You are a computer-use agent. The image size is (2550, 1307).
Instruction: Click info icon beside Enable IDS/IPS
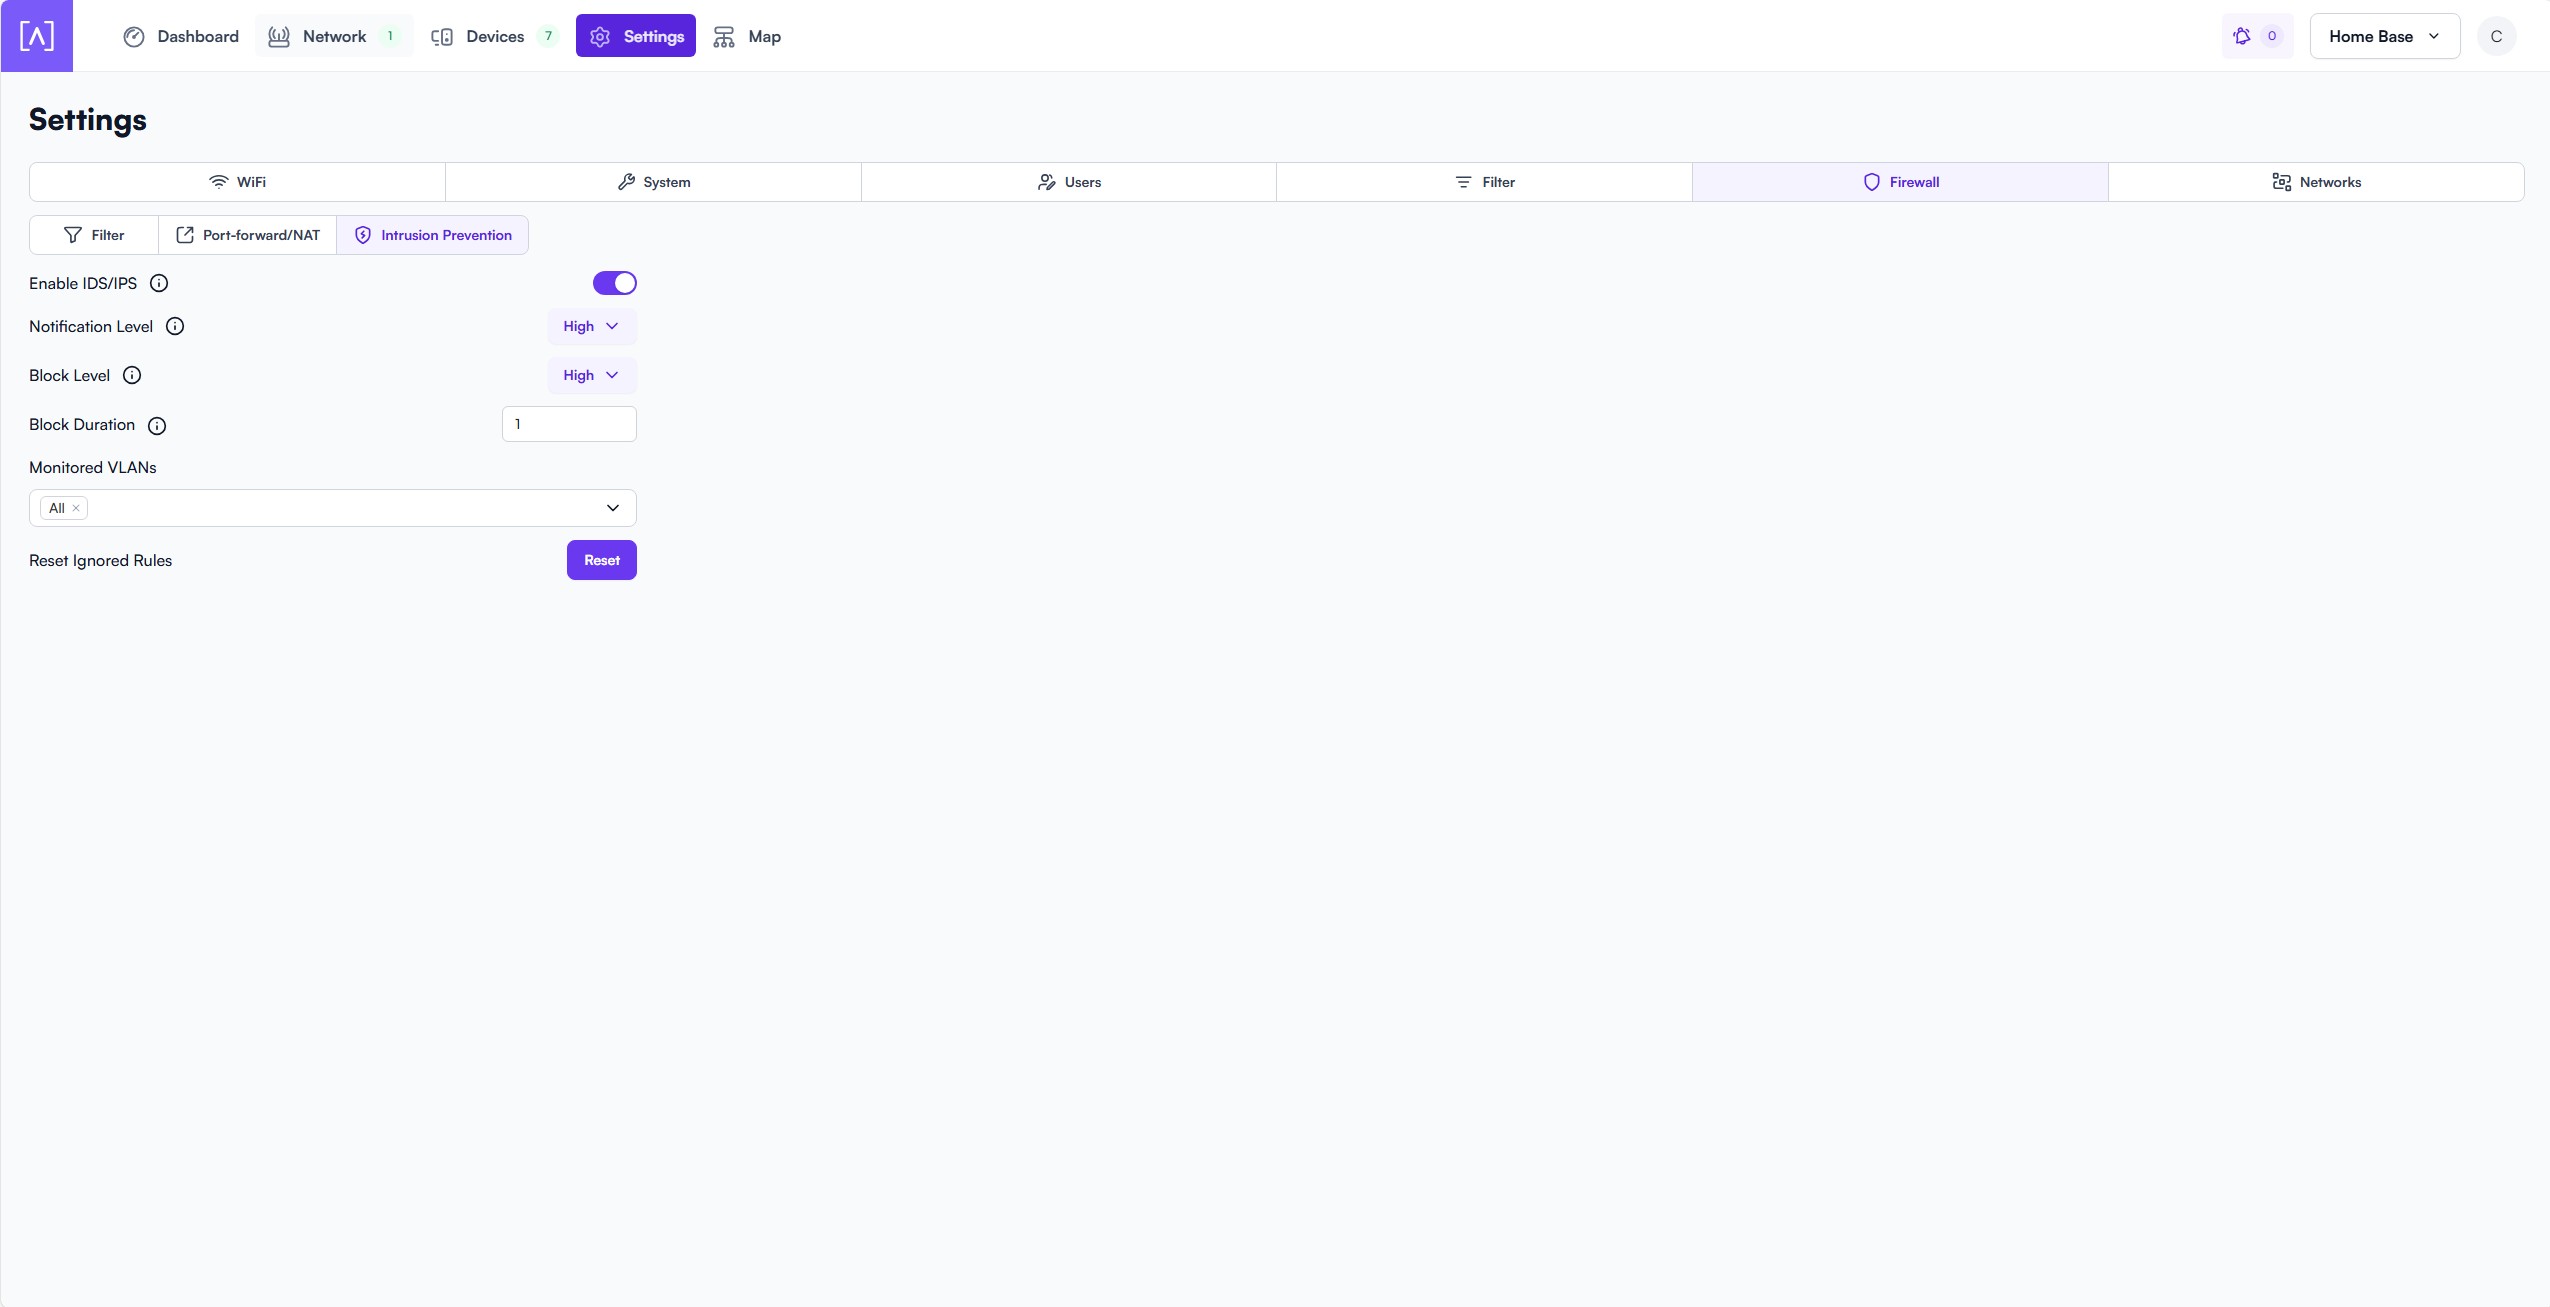[x=158, y=283]
